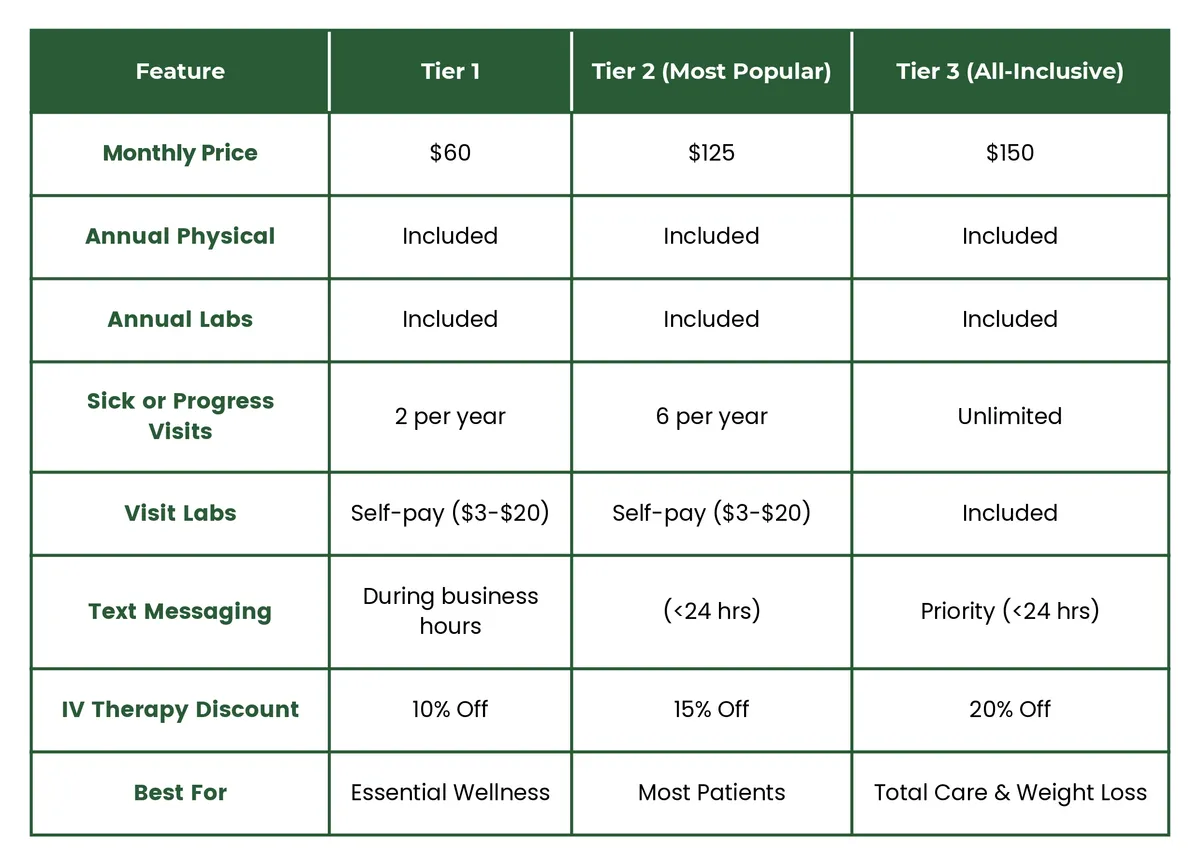Screen dimensions: 1200x867
Task: Click the Annual Physical row label
Action: tap(180, 237)
